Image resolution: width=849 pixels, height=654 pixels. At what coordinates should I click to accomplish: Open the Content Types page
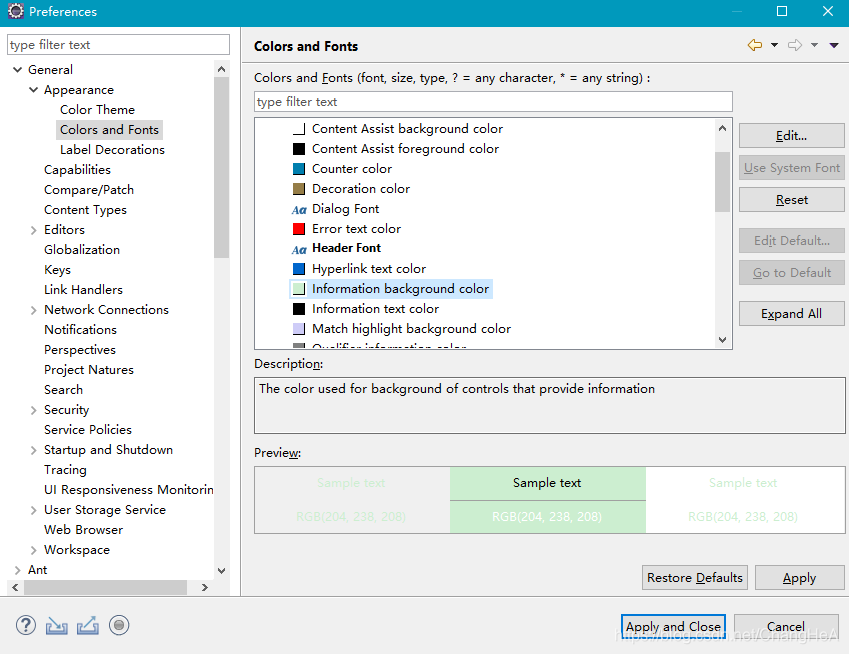(x=86, y=210)
